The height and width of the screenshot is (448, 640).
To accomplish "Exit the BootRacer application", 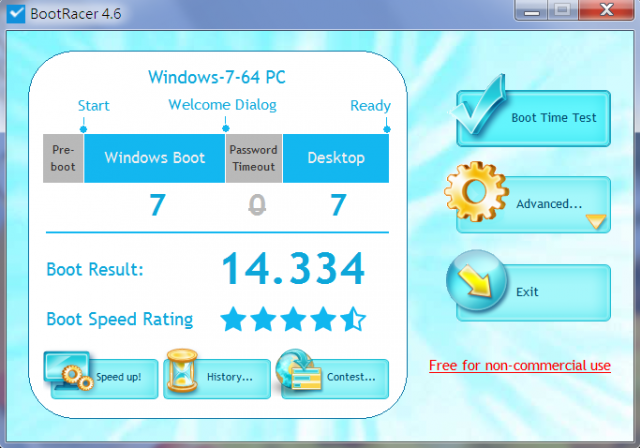I will 533,293.
